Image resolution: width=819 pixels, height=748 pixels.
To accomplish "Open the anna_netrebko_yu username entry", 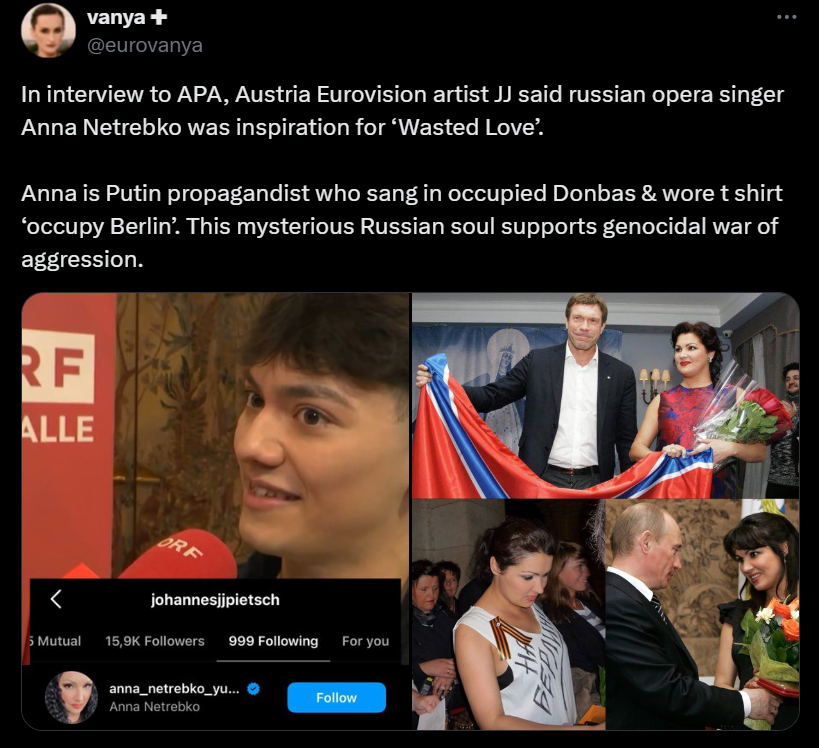I will pos(174,689).
